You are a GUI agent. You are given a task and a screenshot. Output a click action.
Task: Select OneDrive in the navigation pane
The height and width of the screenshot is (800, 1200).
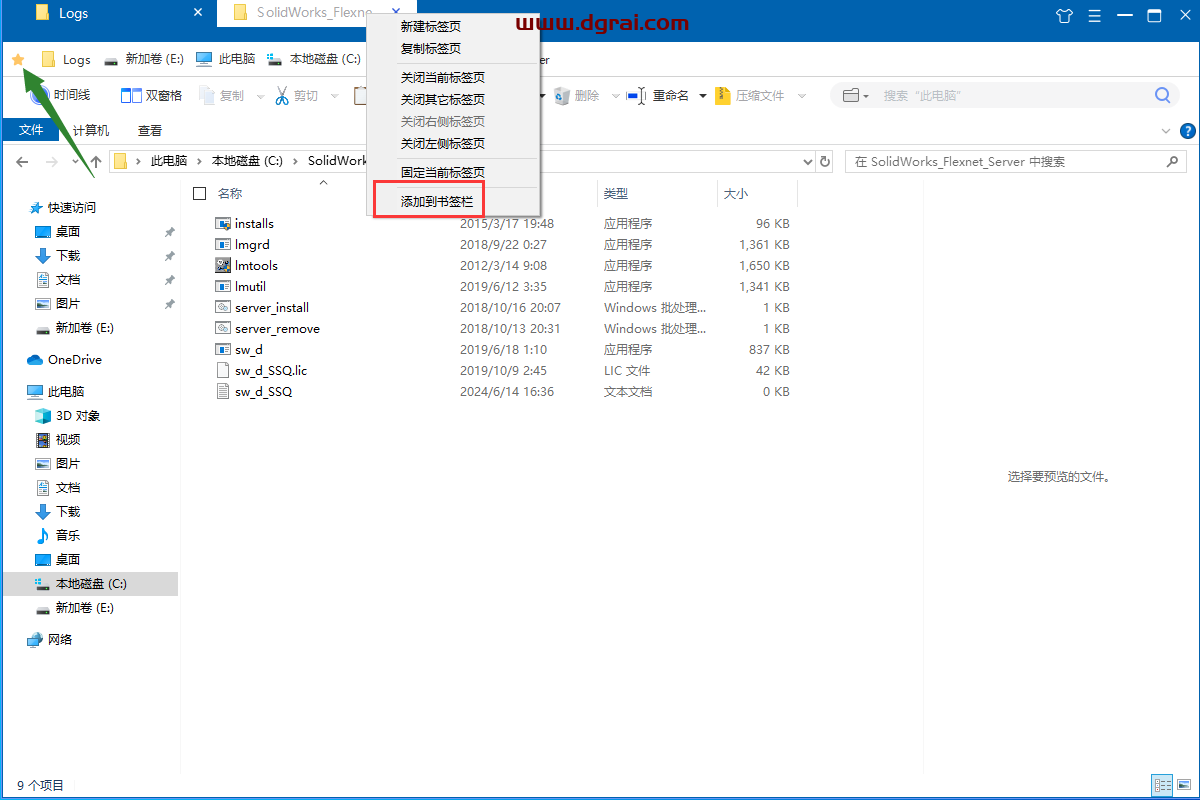click(64, 360)
